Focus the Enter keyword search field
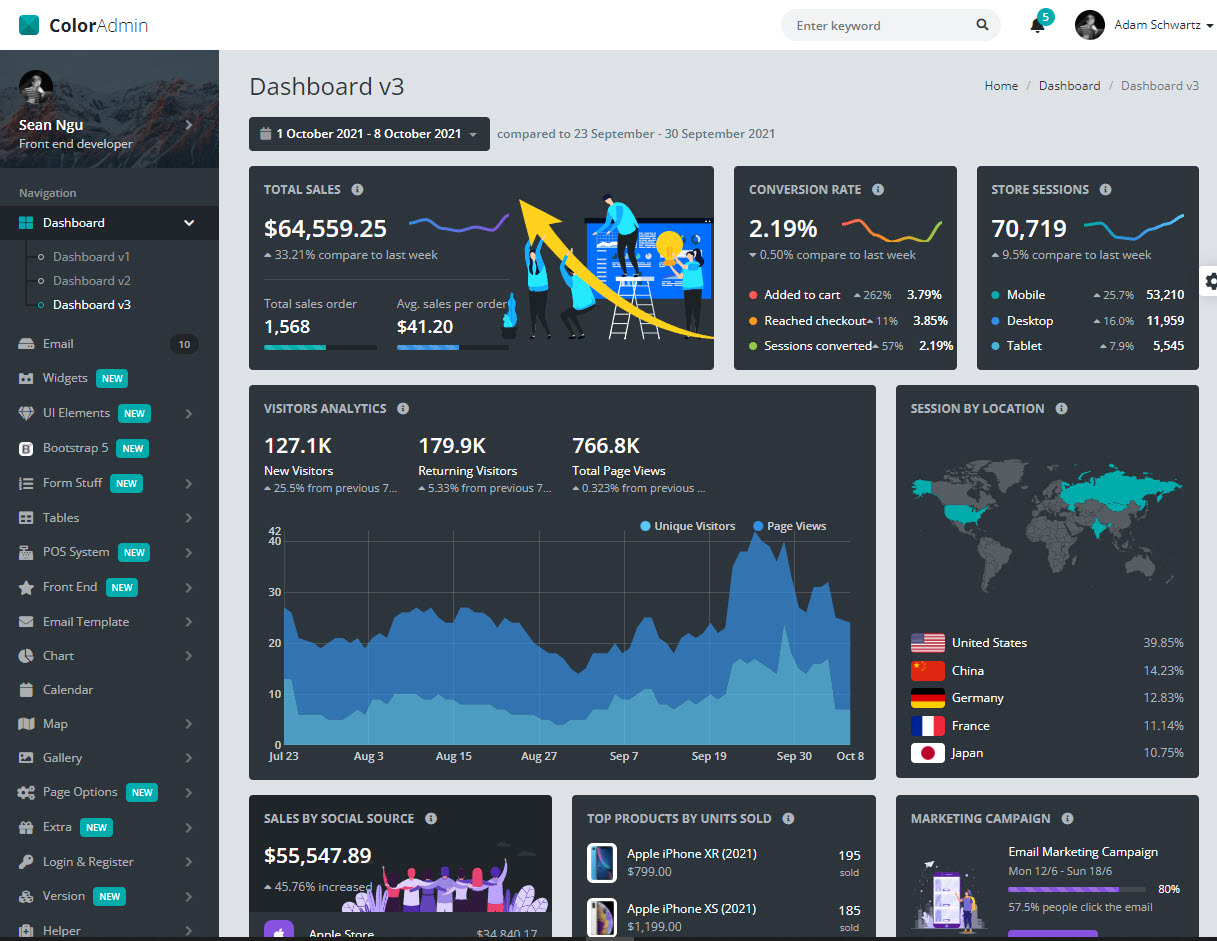 pos(880,25)
